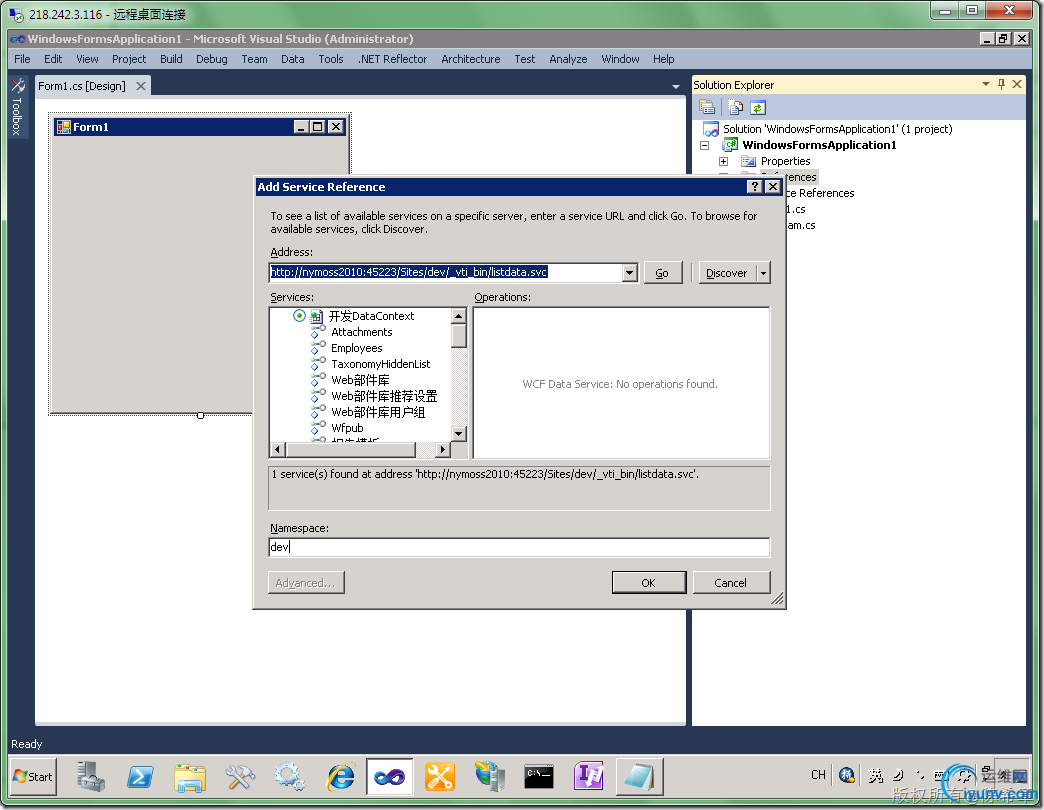Select the 开发DataContext service node
The height and width of the screenshot is (810, 1044).
pos(371,316)
